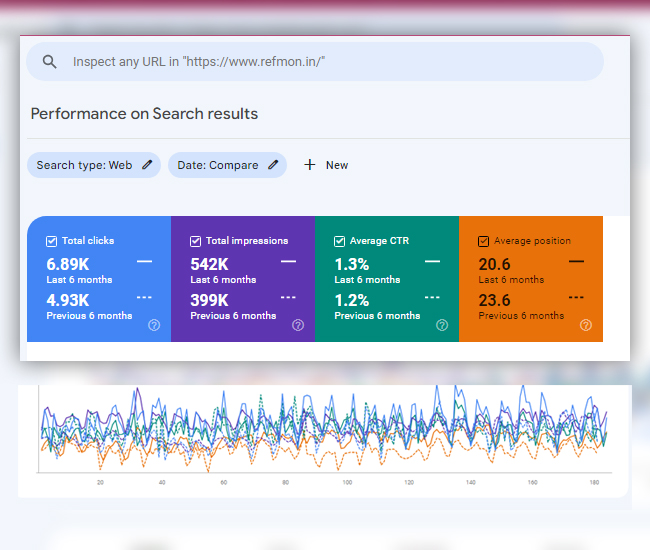Open help icon on Total clicks card
This screenshot has width=650, height=550.
point(154,325)
